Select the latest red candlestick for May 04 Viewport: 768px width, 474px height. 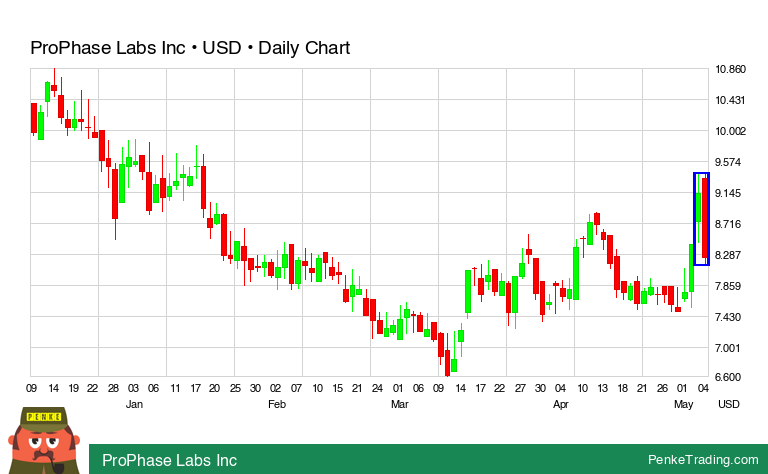pos(705,218)
